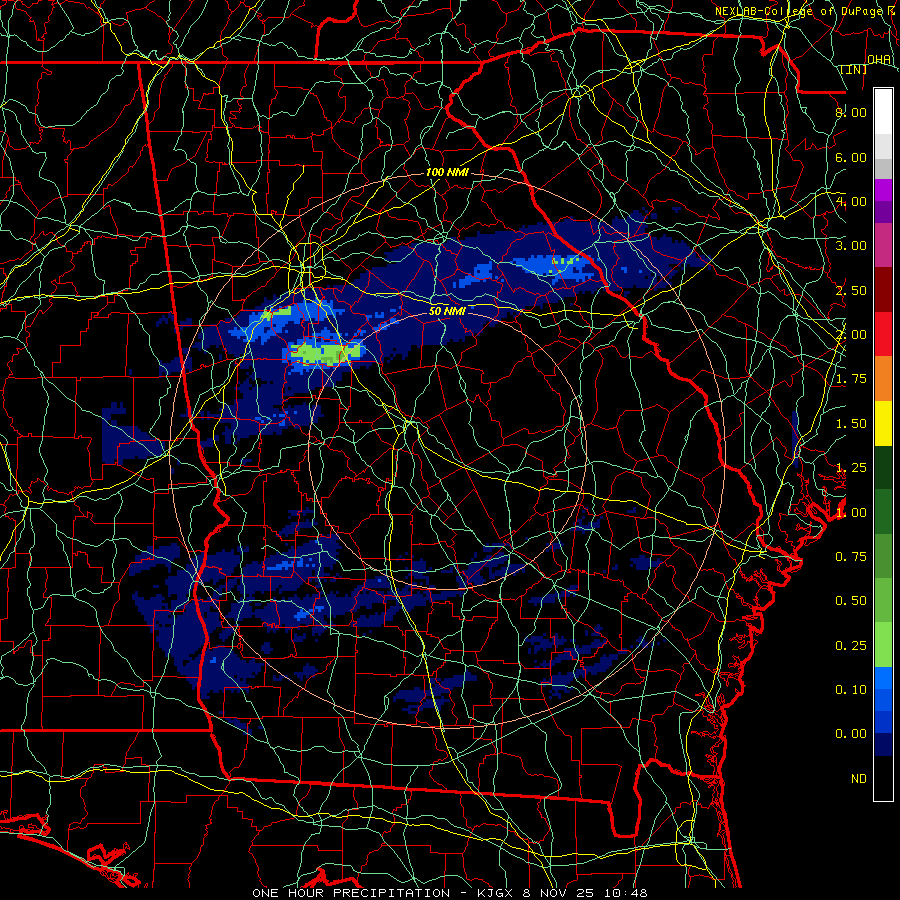Image resolution: width=900 pixels, height=900 pixels.
Task: Click the 50 NMI range ring label
Action: point(447,311)
